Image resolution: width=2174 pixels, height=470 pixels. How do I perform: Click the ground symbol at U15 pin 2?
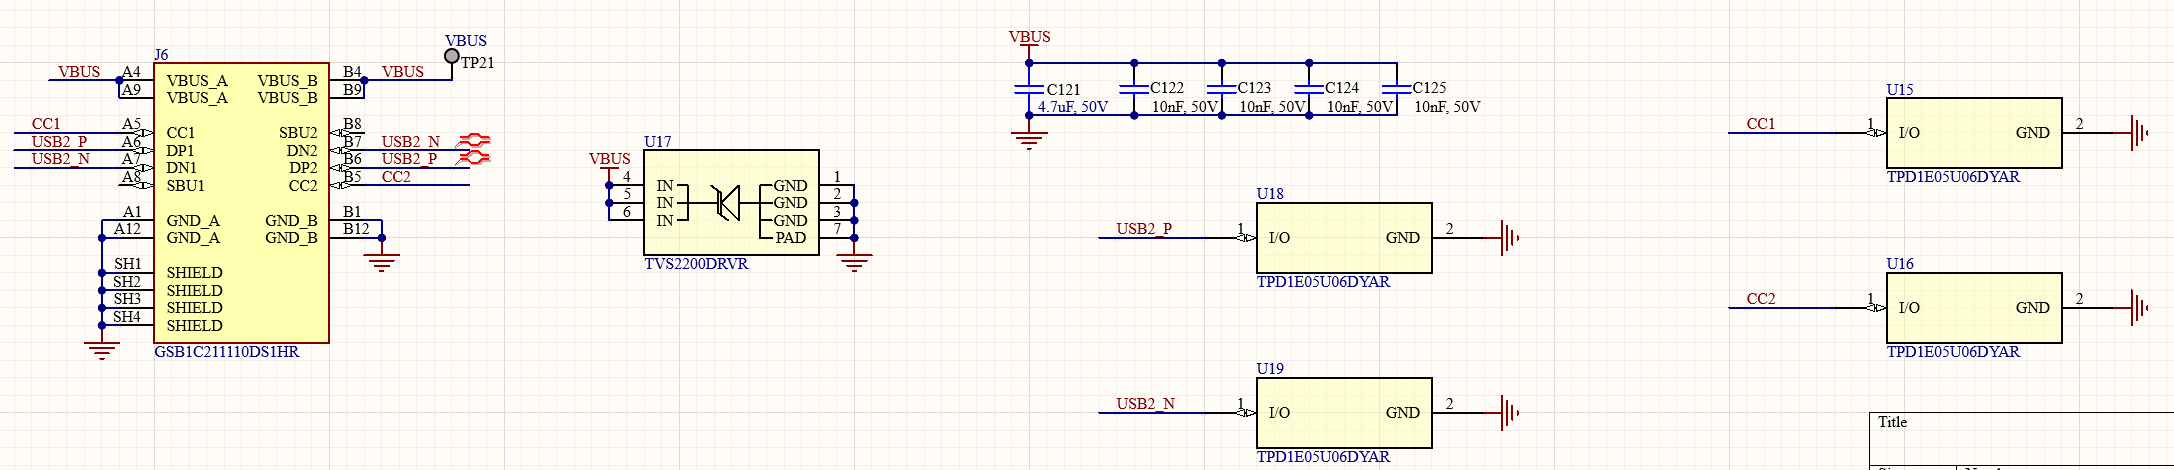[x=2139, y=133]
